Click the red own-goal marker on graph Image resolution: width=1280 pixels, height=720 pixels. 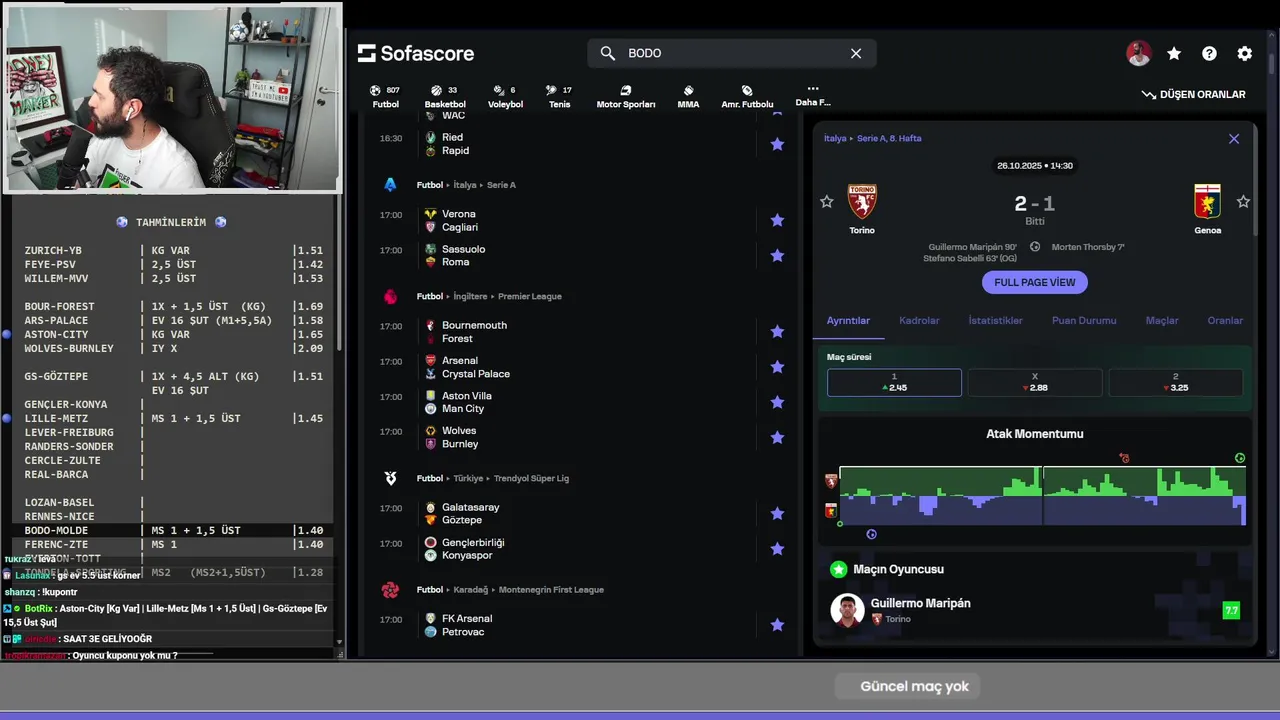1124,458
